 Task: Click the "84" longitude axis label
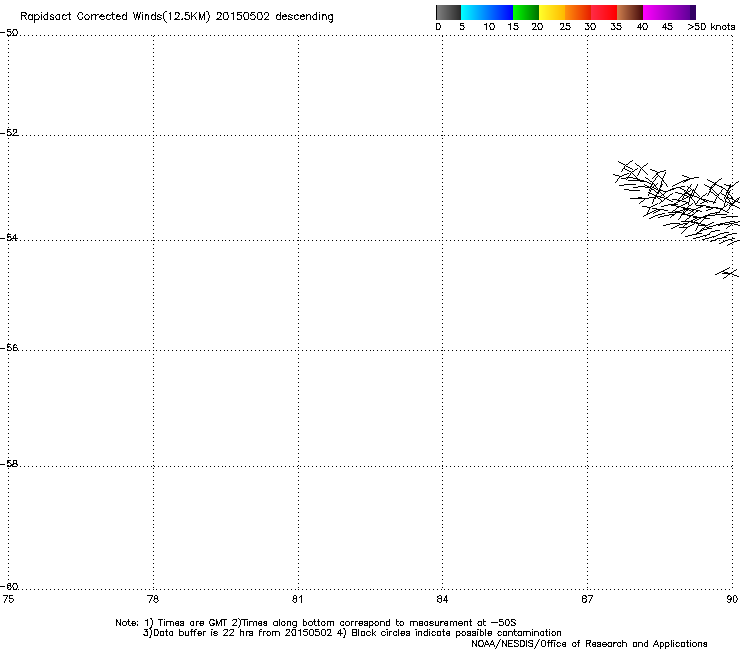coord(442,599)
